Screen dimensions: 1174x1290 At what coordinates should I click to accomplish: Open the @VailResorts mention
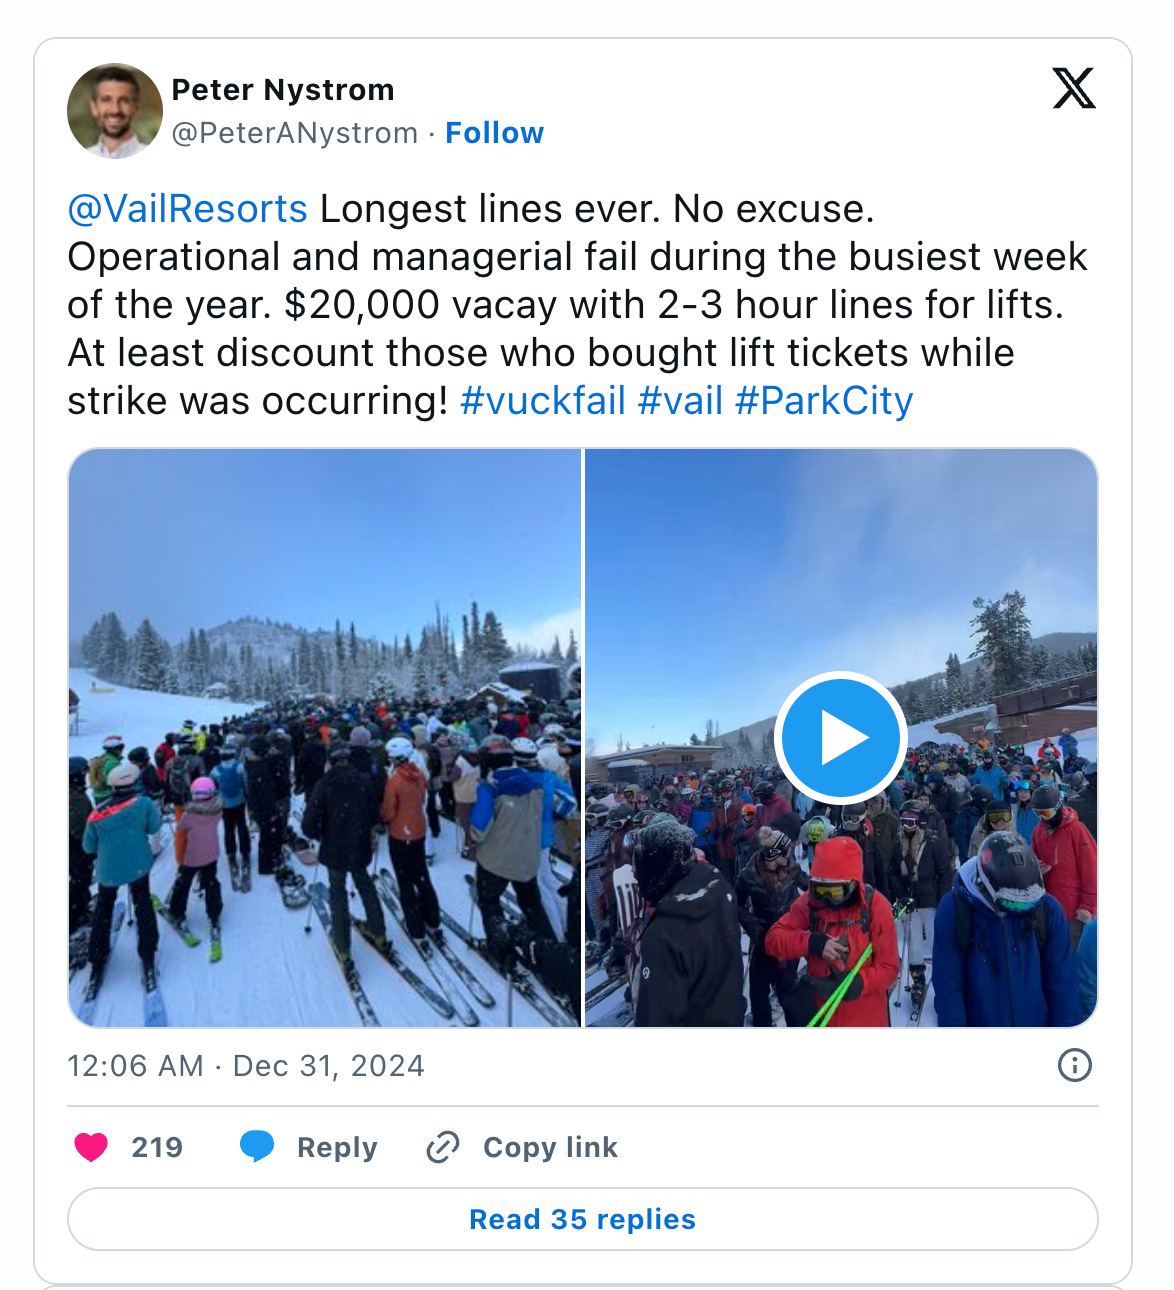point(187,209)
